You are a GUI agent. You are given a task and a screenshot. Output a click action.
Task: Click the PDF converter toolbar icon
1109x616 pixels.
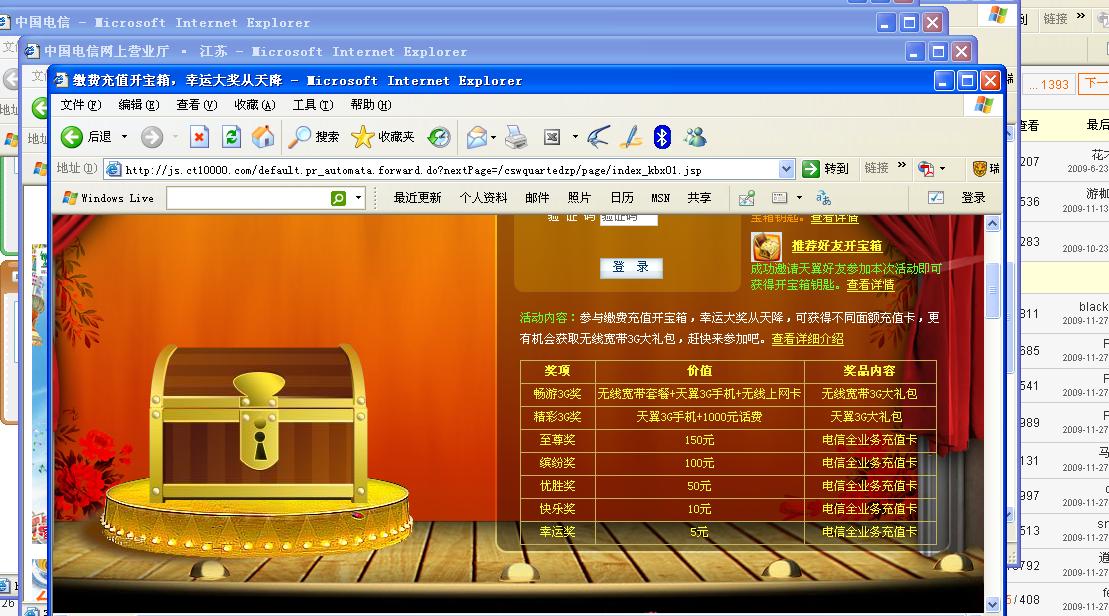pos(926,168)
